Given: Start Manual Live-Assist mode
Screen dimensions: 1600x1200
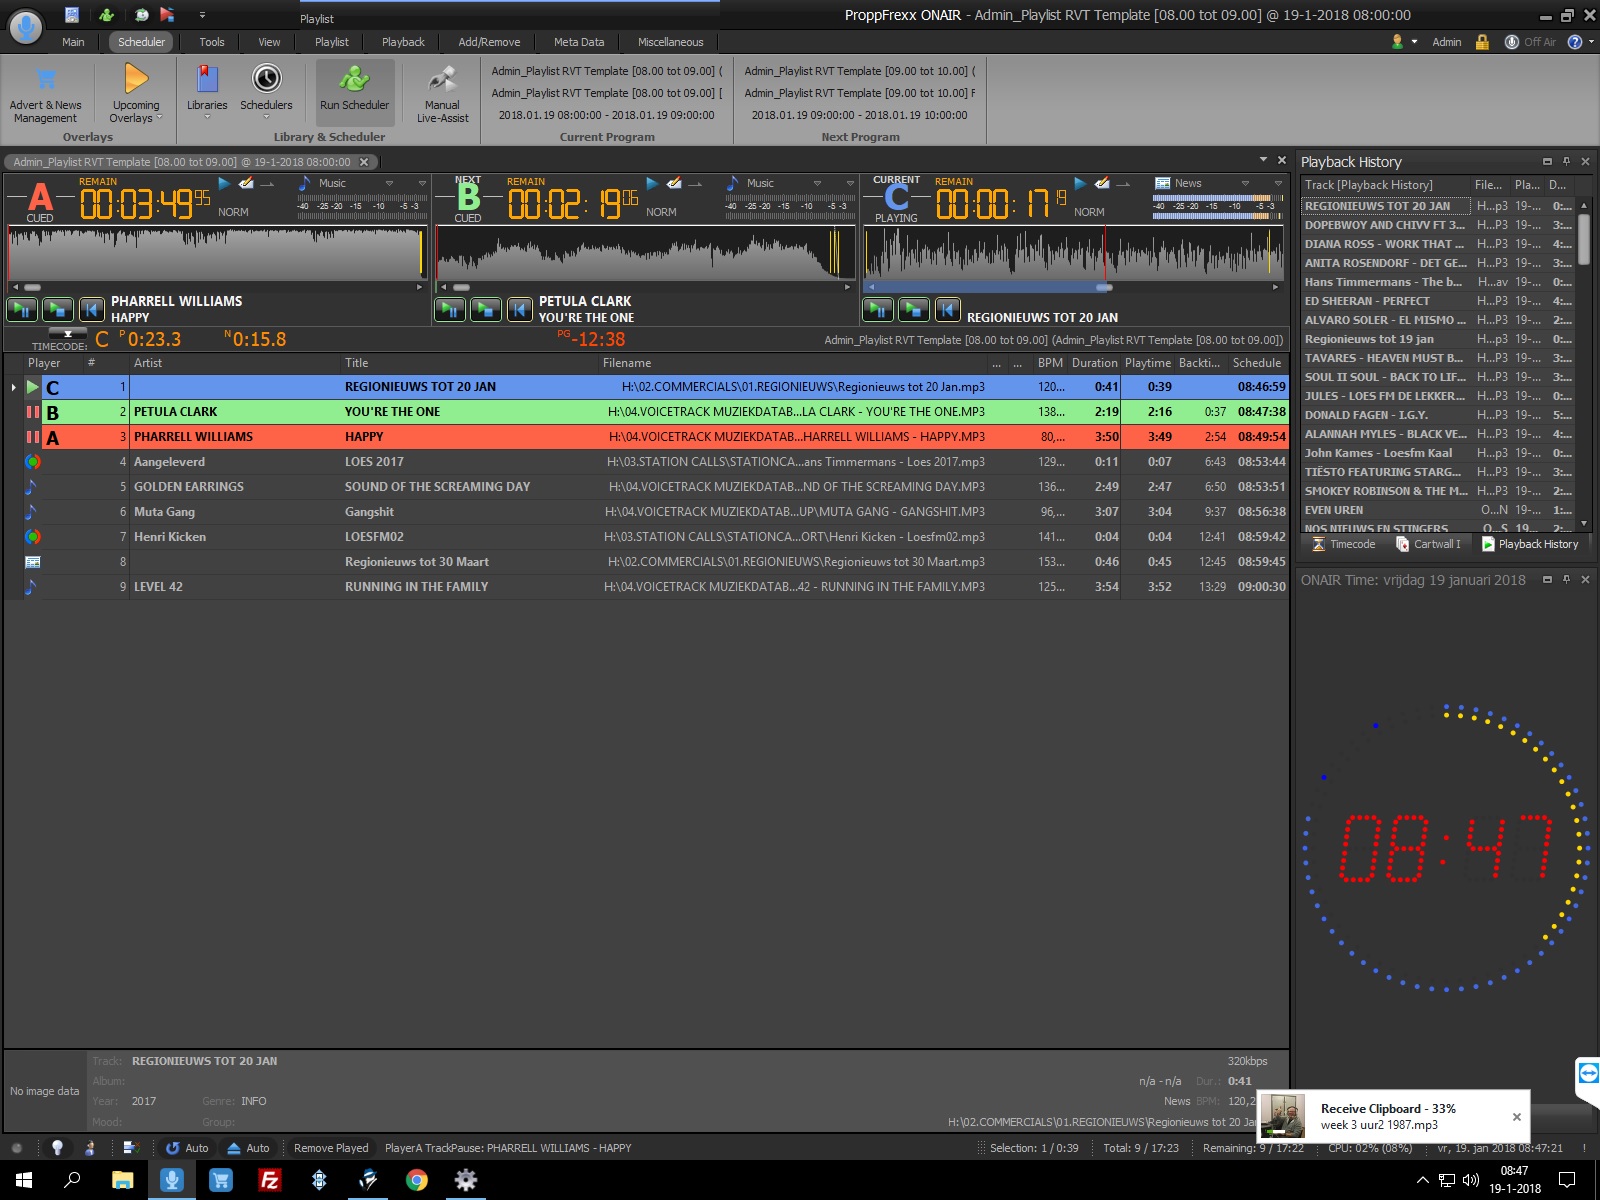Looking at the screenshot, I should 442,94.
